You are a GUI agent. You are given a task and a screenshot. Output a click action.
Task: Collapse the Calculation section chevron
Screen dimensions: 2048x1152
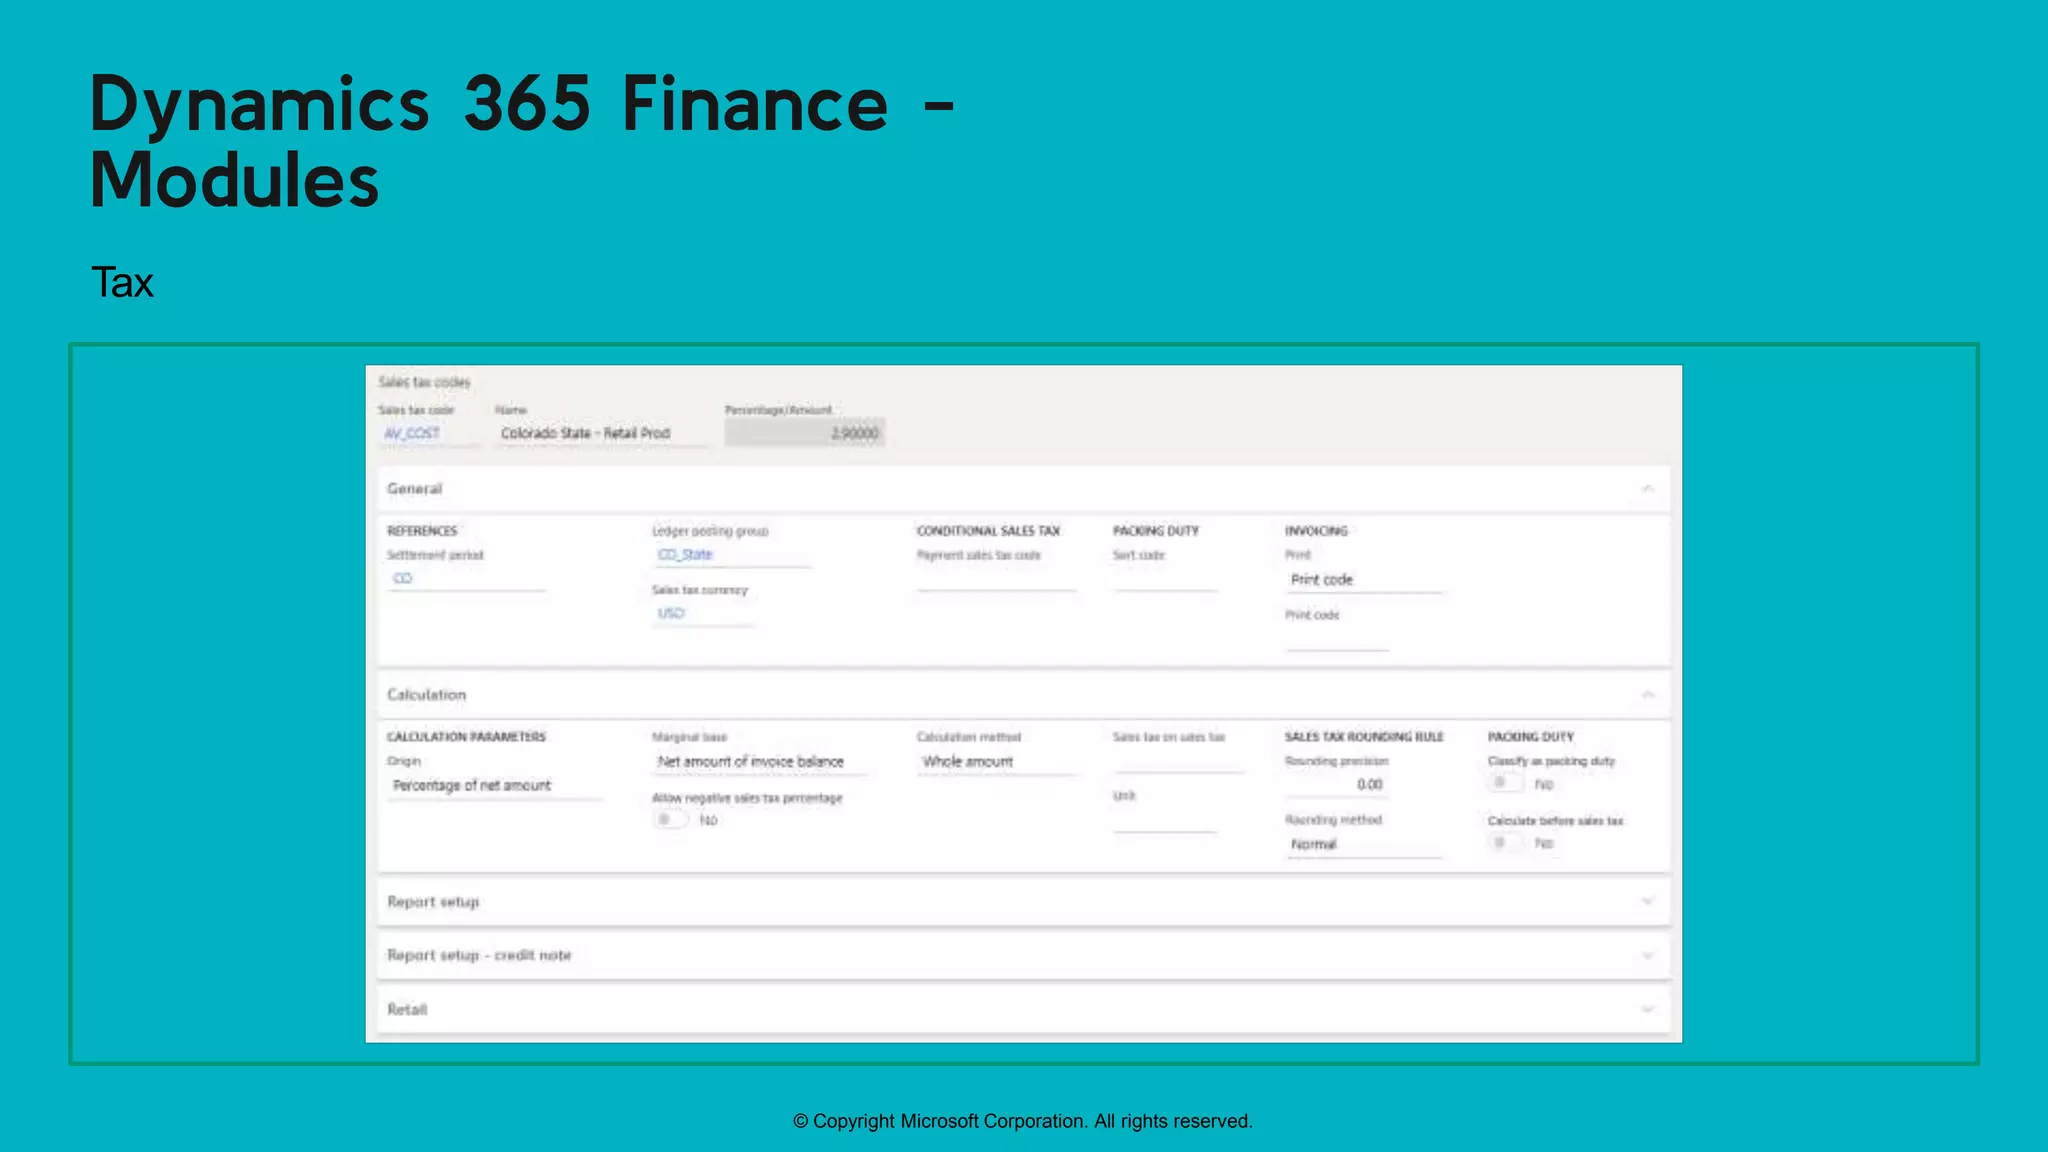point(1647,695)
